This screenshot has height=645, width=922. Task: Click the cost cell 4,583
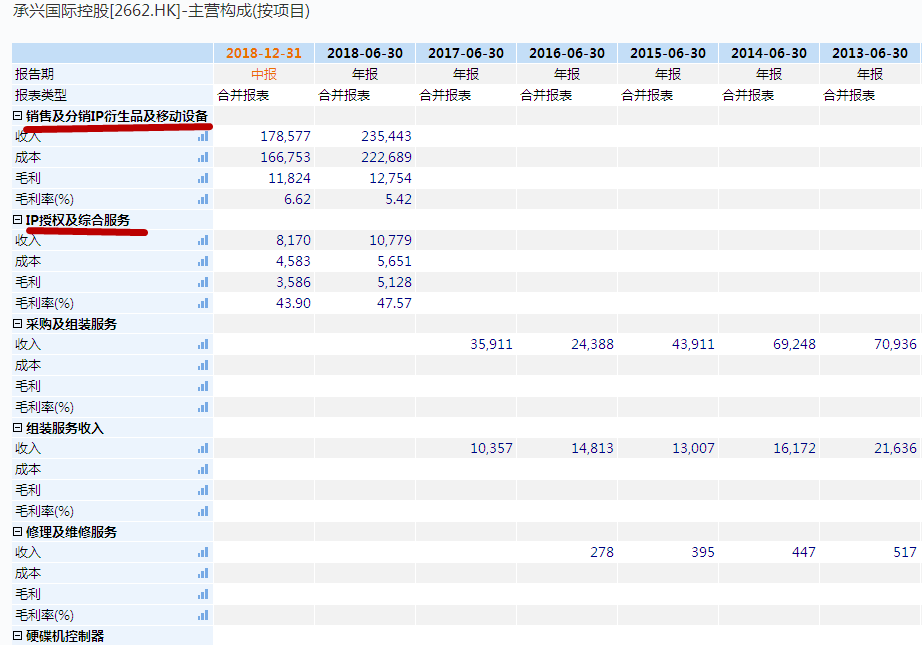(293, 262)
